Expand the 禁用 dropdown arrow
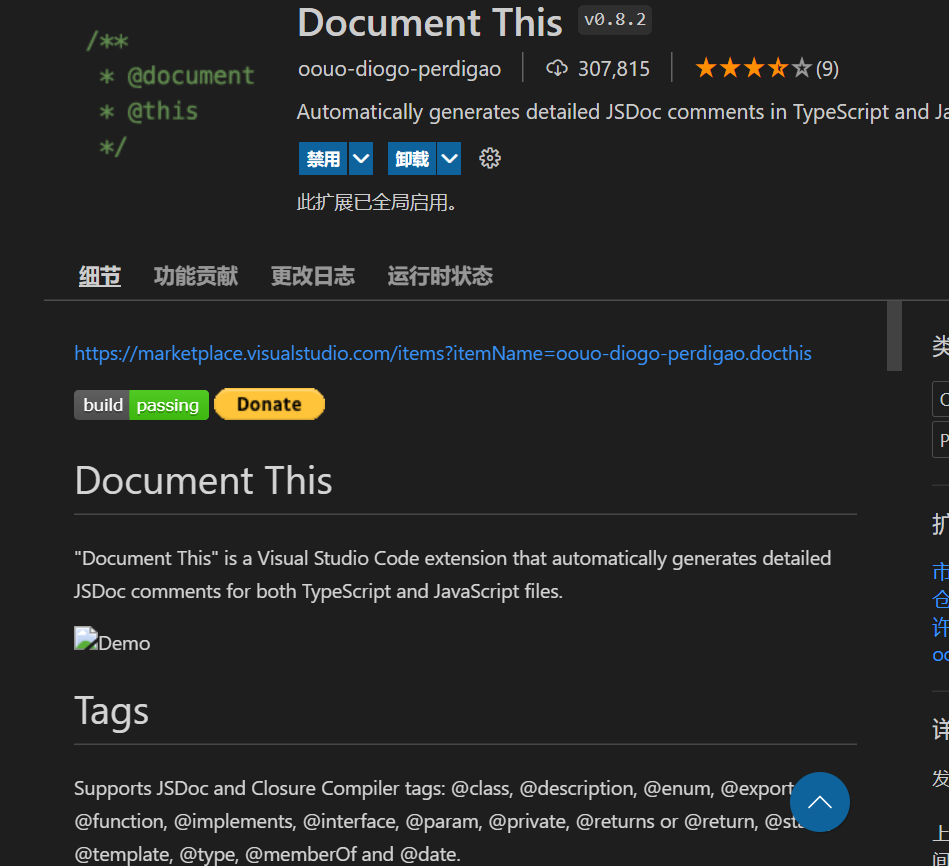The height and width of the screenshot is (866, 949). pyautogui.click(x=361, y=159)
